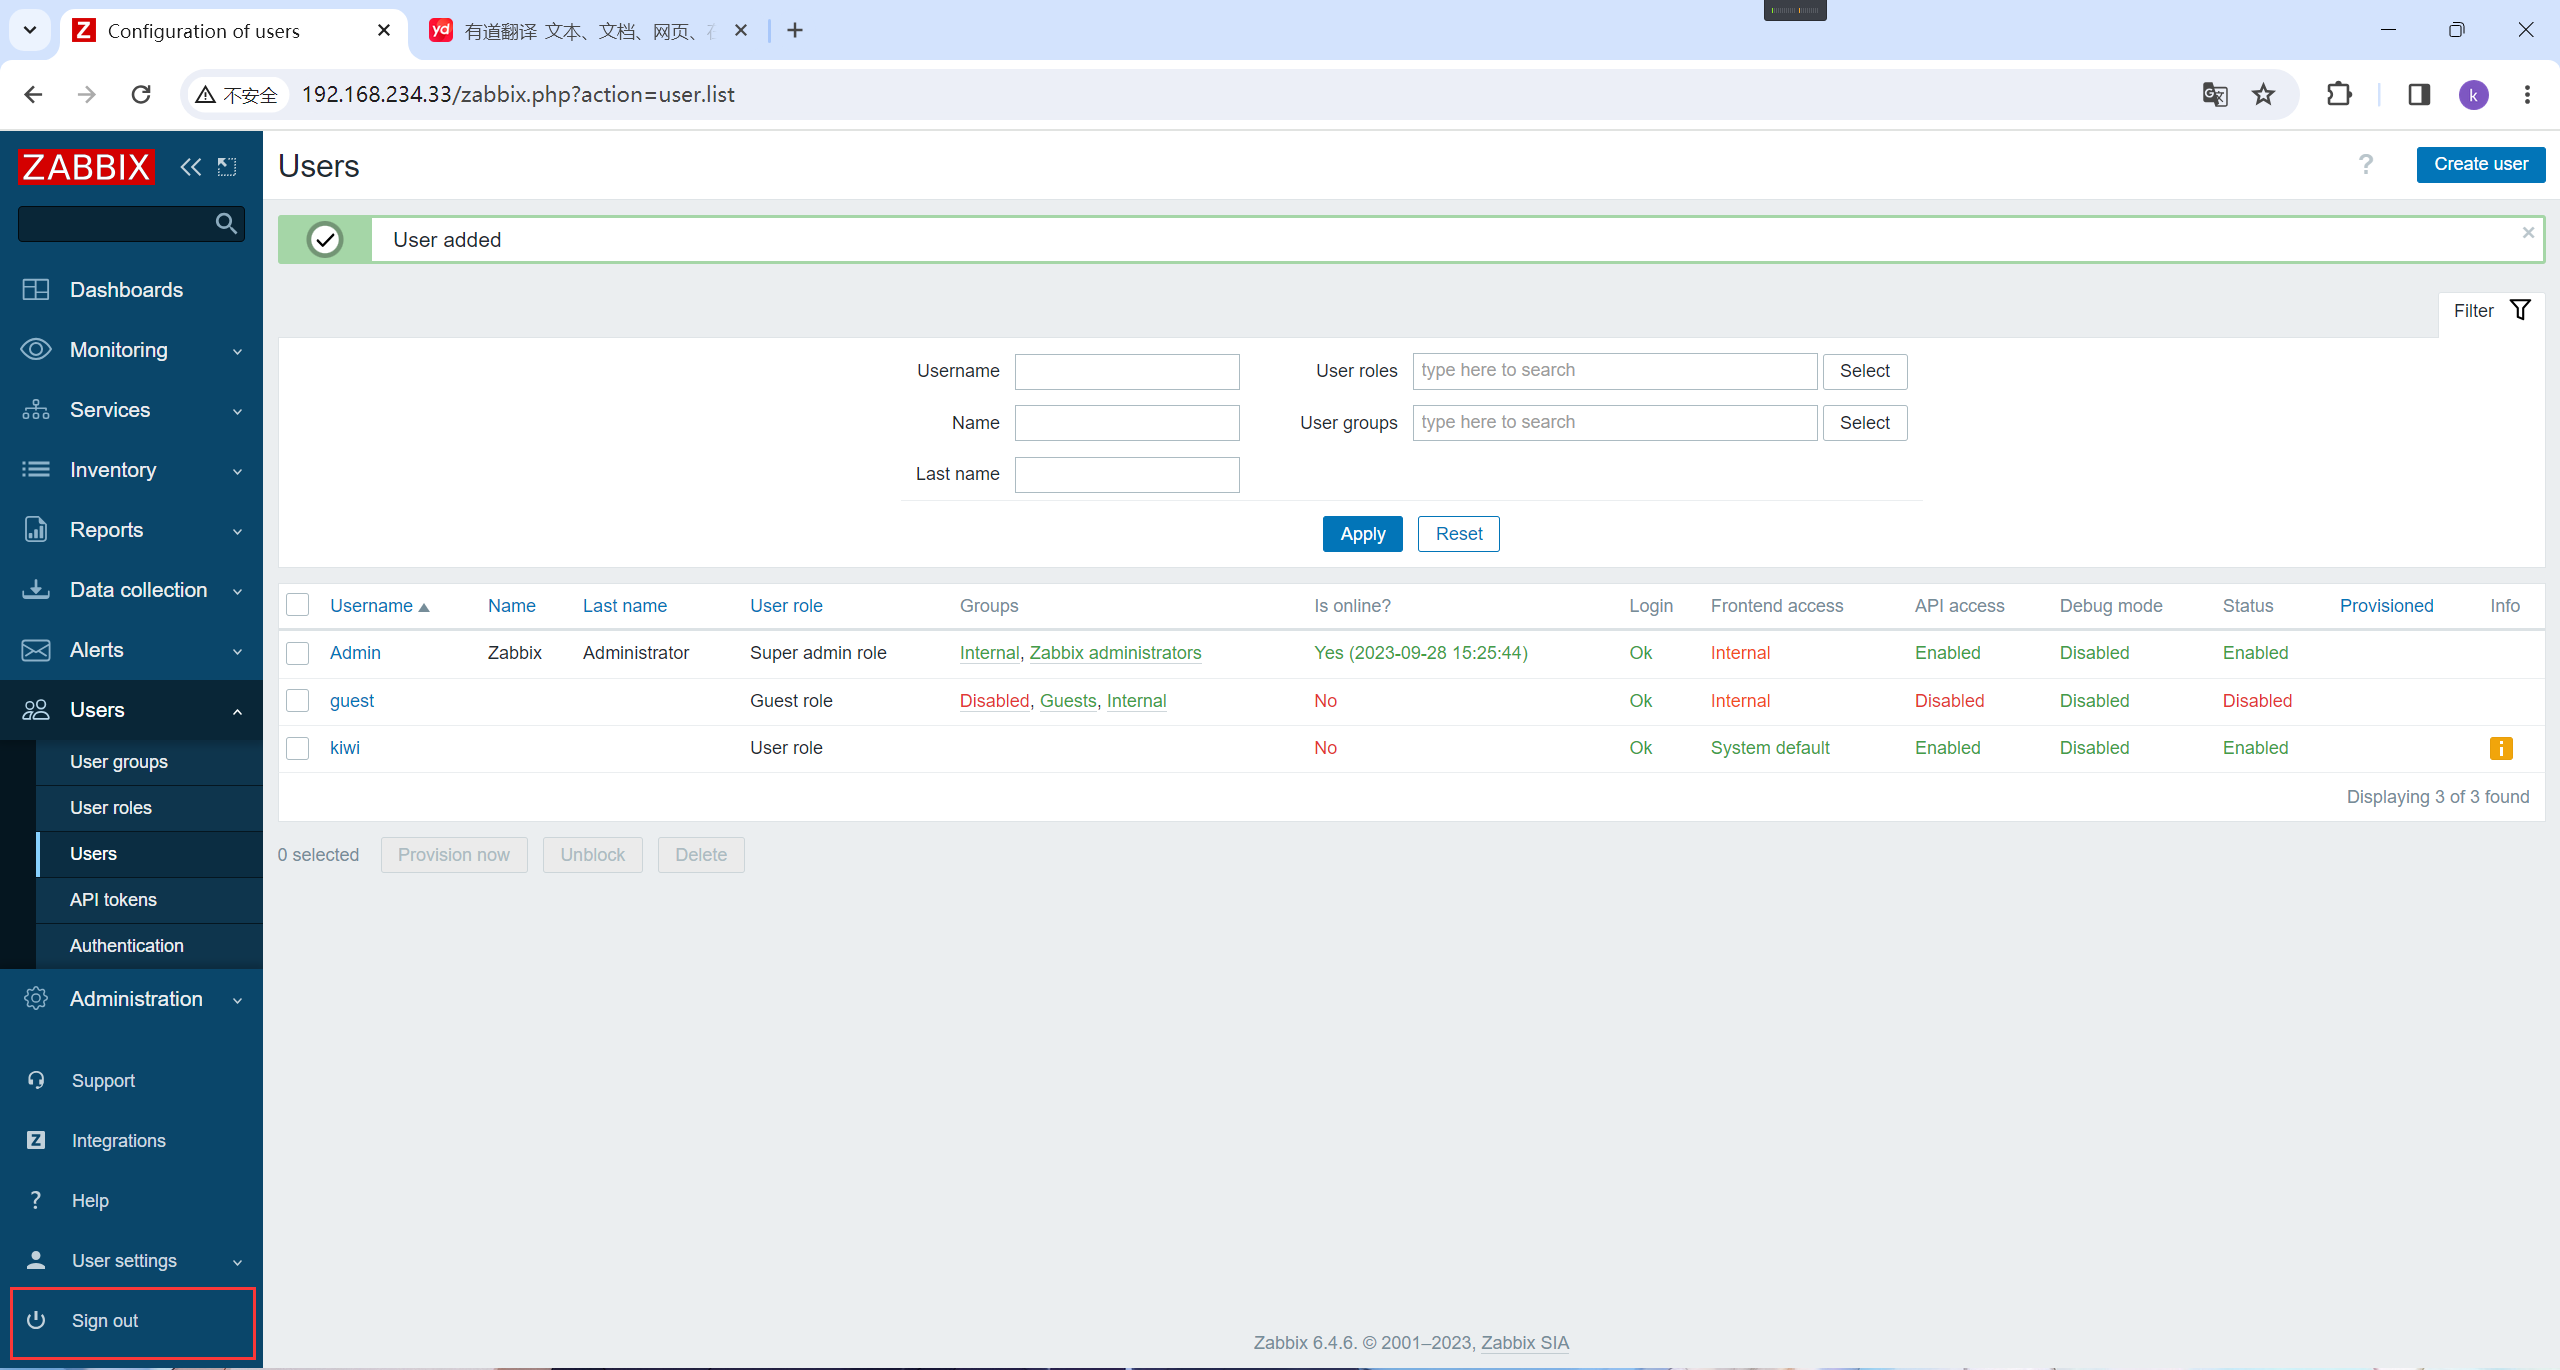Open the Admin user link
This screenshot has width=2560, height=1370.
coord(355,653)
